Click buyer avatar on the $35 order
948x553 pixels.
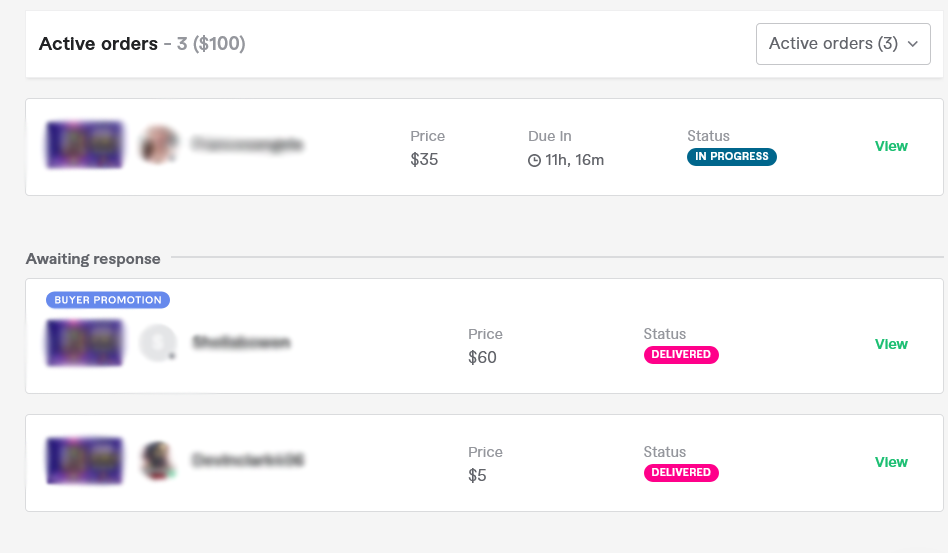pos(158,145)
